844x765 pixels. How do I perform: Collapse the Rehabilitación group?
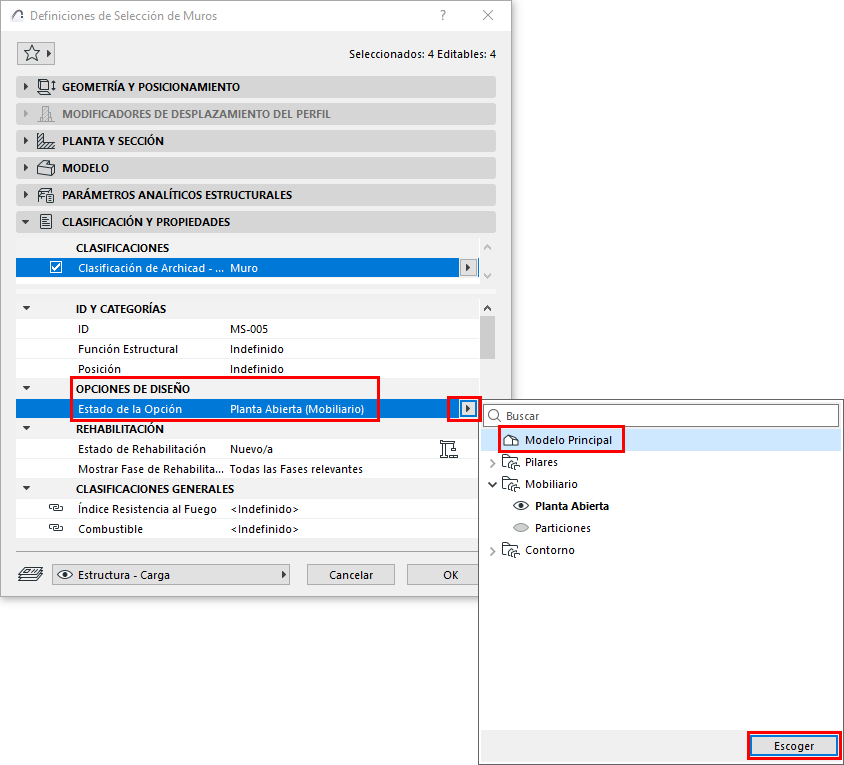click(26, 429)
